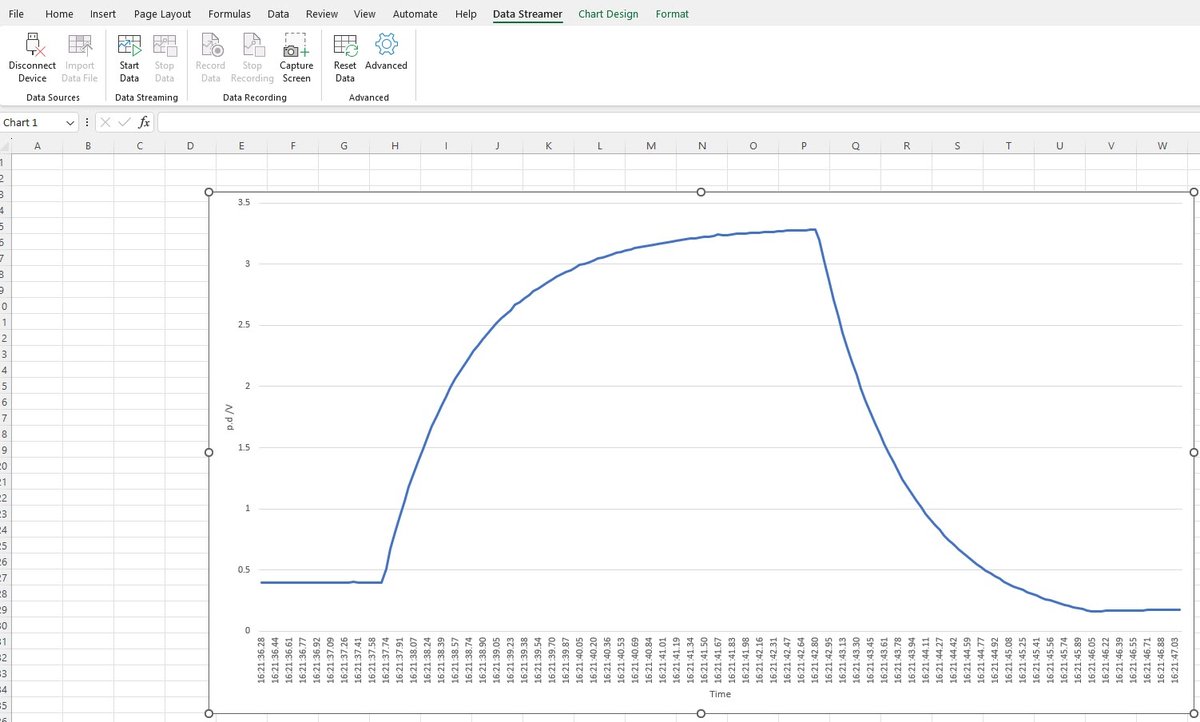Click the chart's top-middle resize handle
The image size is (1200, 722).
tap(701, 191)
